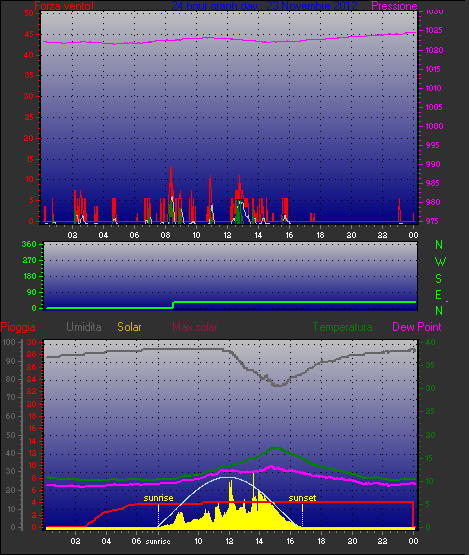Image resolution: width=469 pixels, height=555 pixels.
Task: Click the Pressione axis title
Action: [x=394, y=6]
